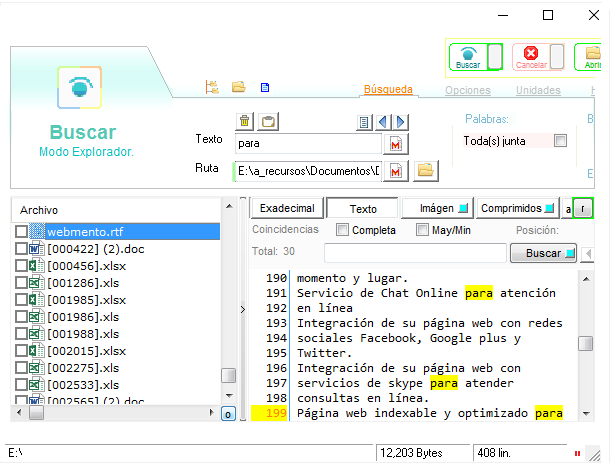
Task: Click the folder browse icon next to Ruta
Action: 425,171
